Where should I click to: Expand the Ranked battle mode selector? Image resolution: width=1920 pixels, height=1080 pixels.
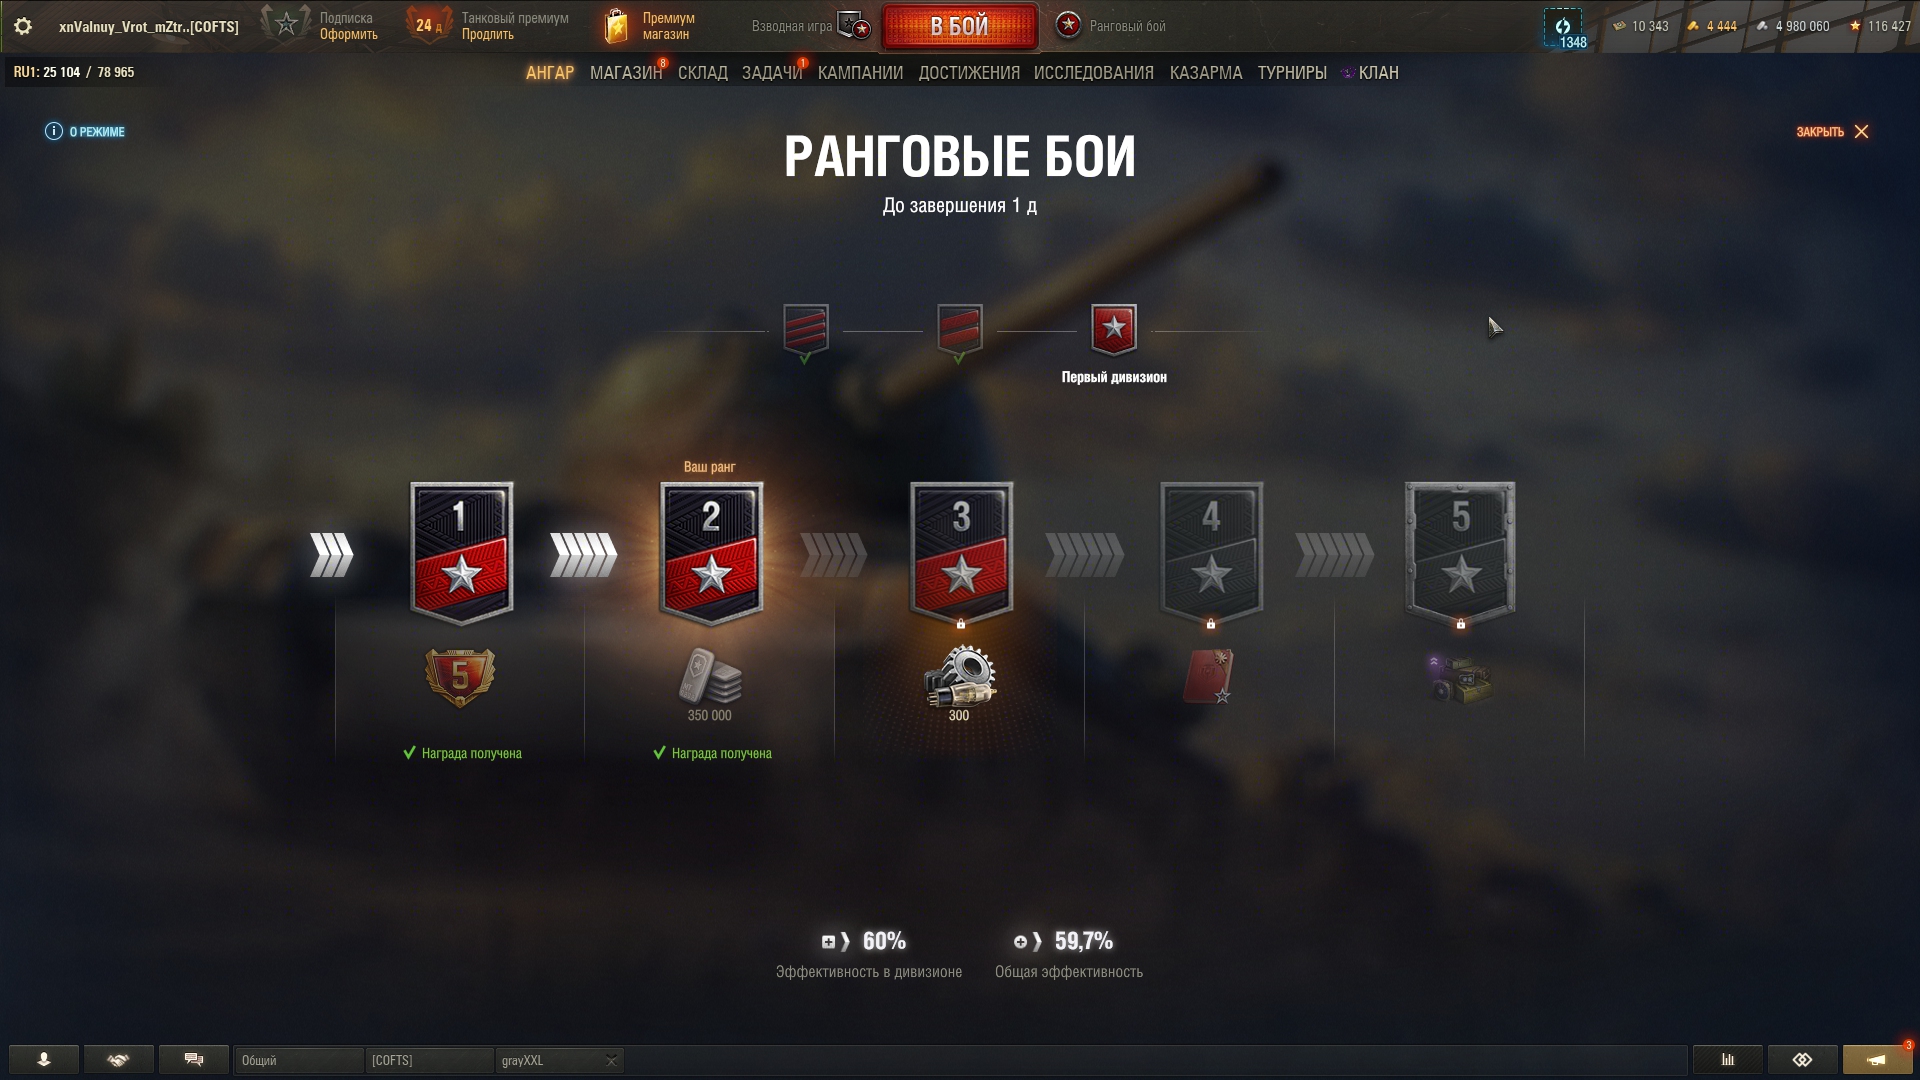[1112, 26]
